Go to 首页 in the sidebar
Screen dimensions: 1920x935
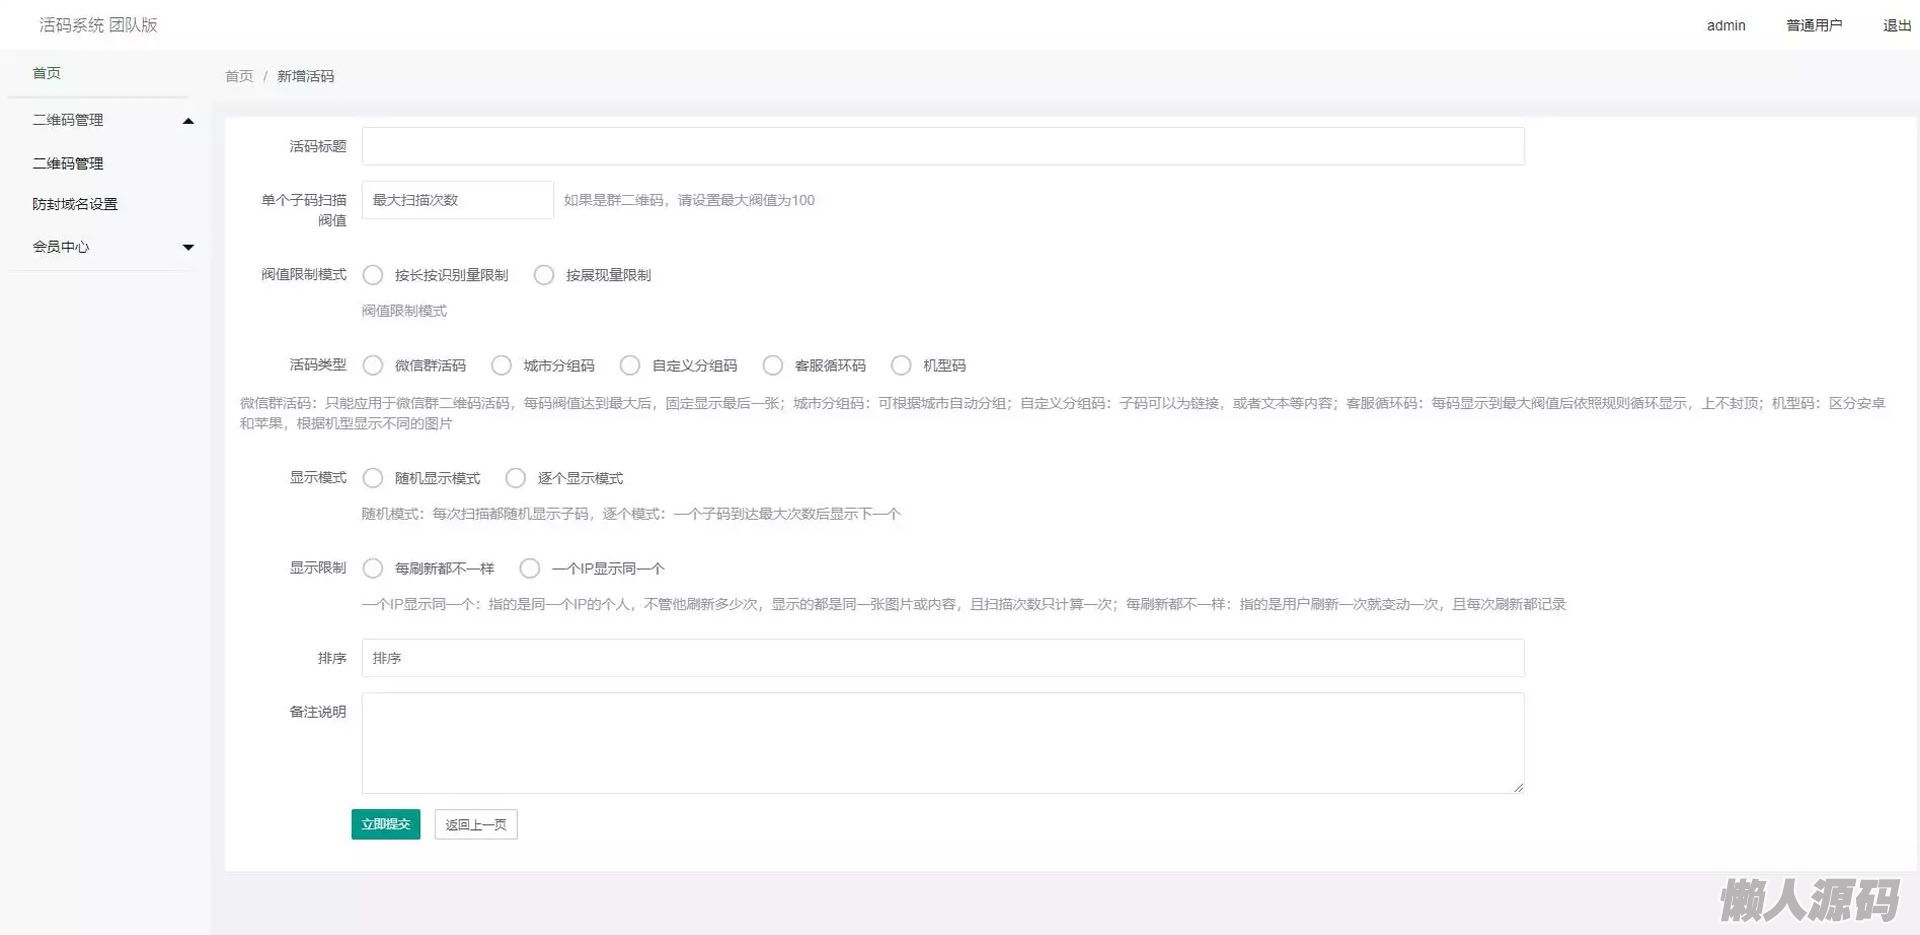47,73
